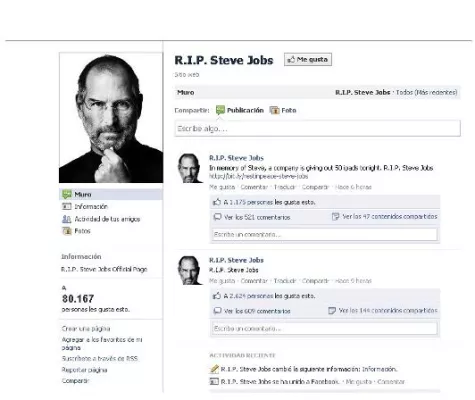Open the Muro sidebar item icon
This screenshot has width=475, height=400.
click(67, 194)
